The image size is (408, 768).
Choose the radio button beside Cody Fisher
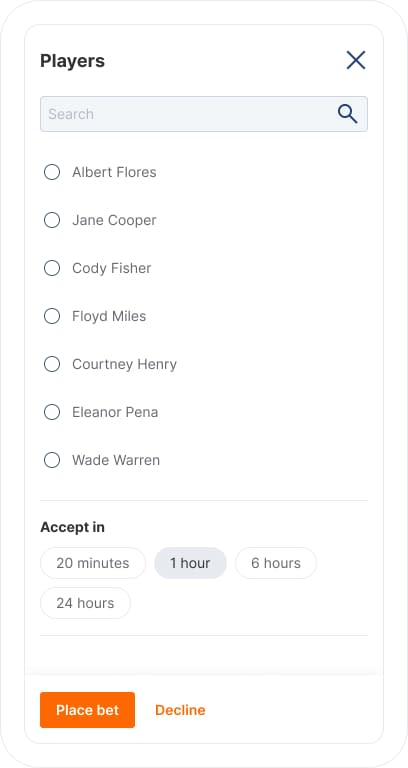click(52, 268)
